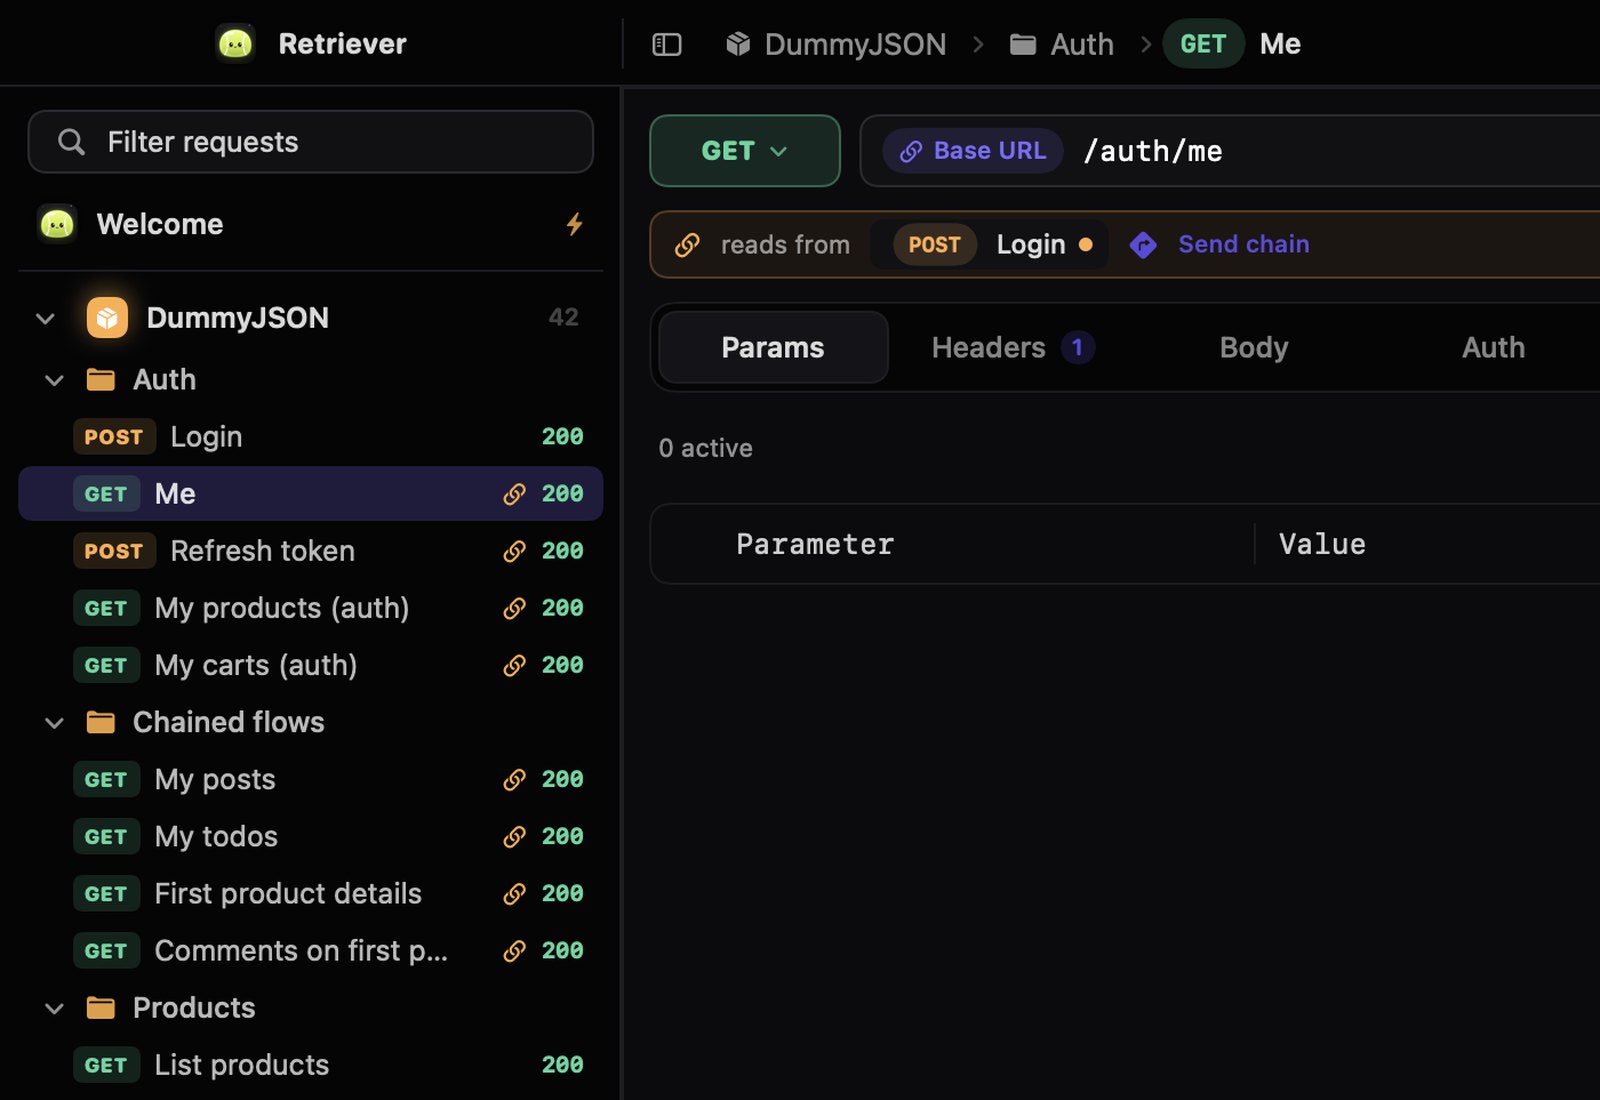
Task: Collapse the Products folder
Action: coord(55,1008)
